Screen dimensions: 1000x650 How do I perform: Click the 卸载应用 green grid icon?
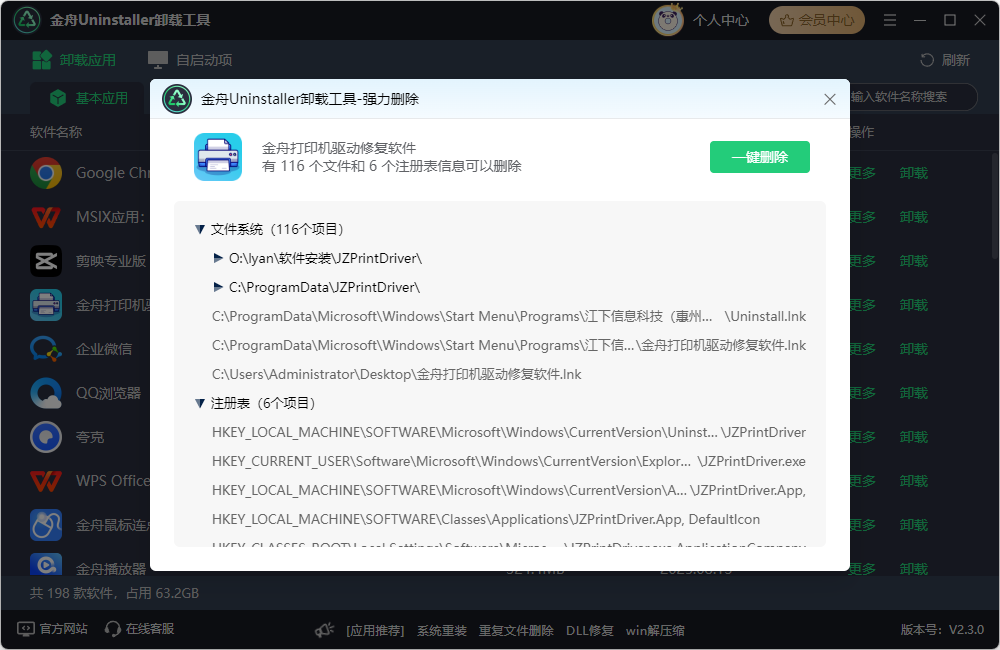coord(42,60)
